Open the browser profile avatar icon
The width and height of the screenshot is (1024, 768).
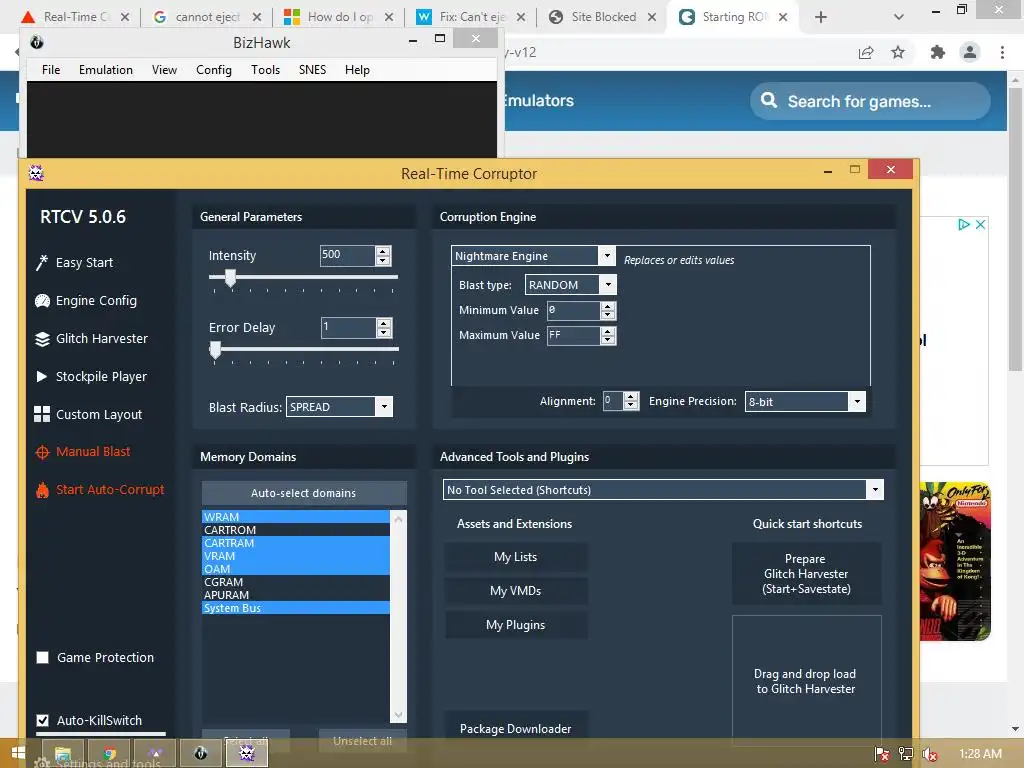[970, 52]
